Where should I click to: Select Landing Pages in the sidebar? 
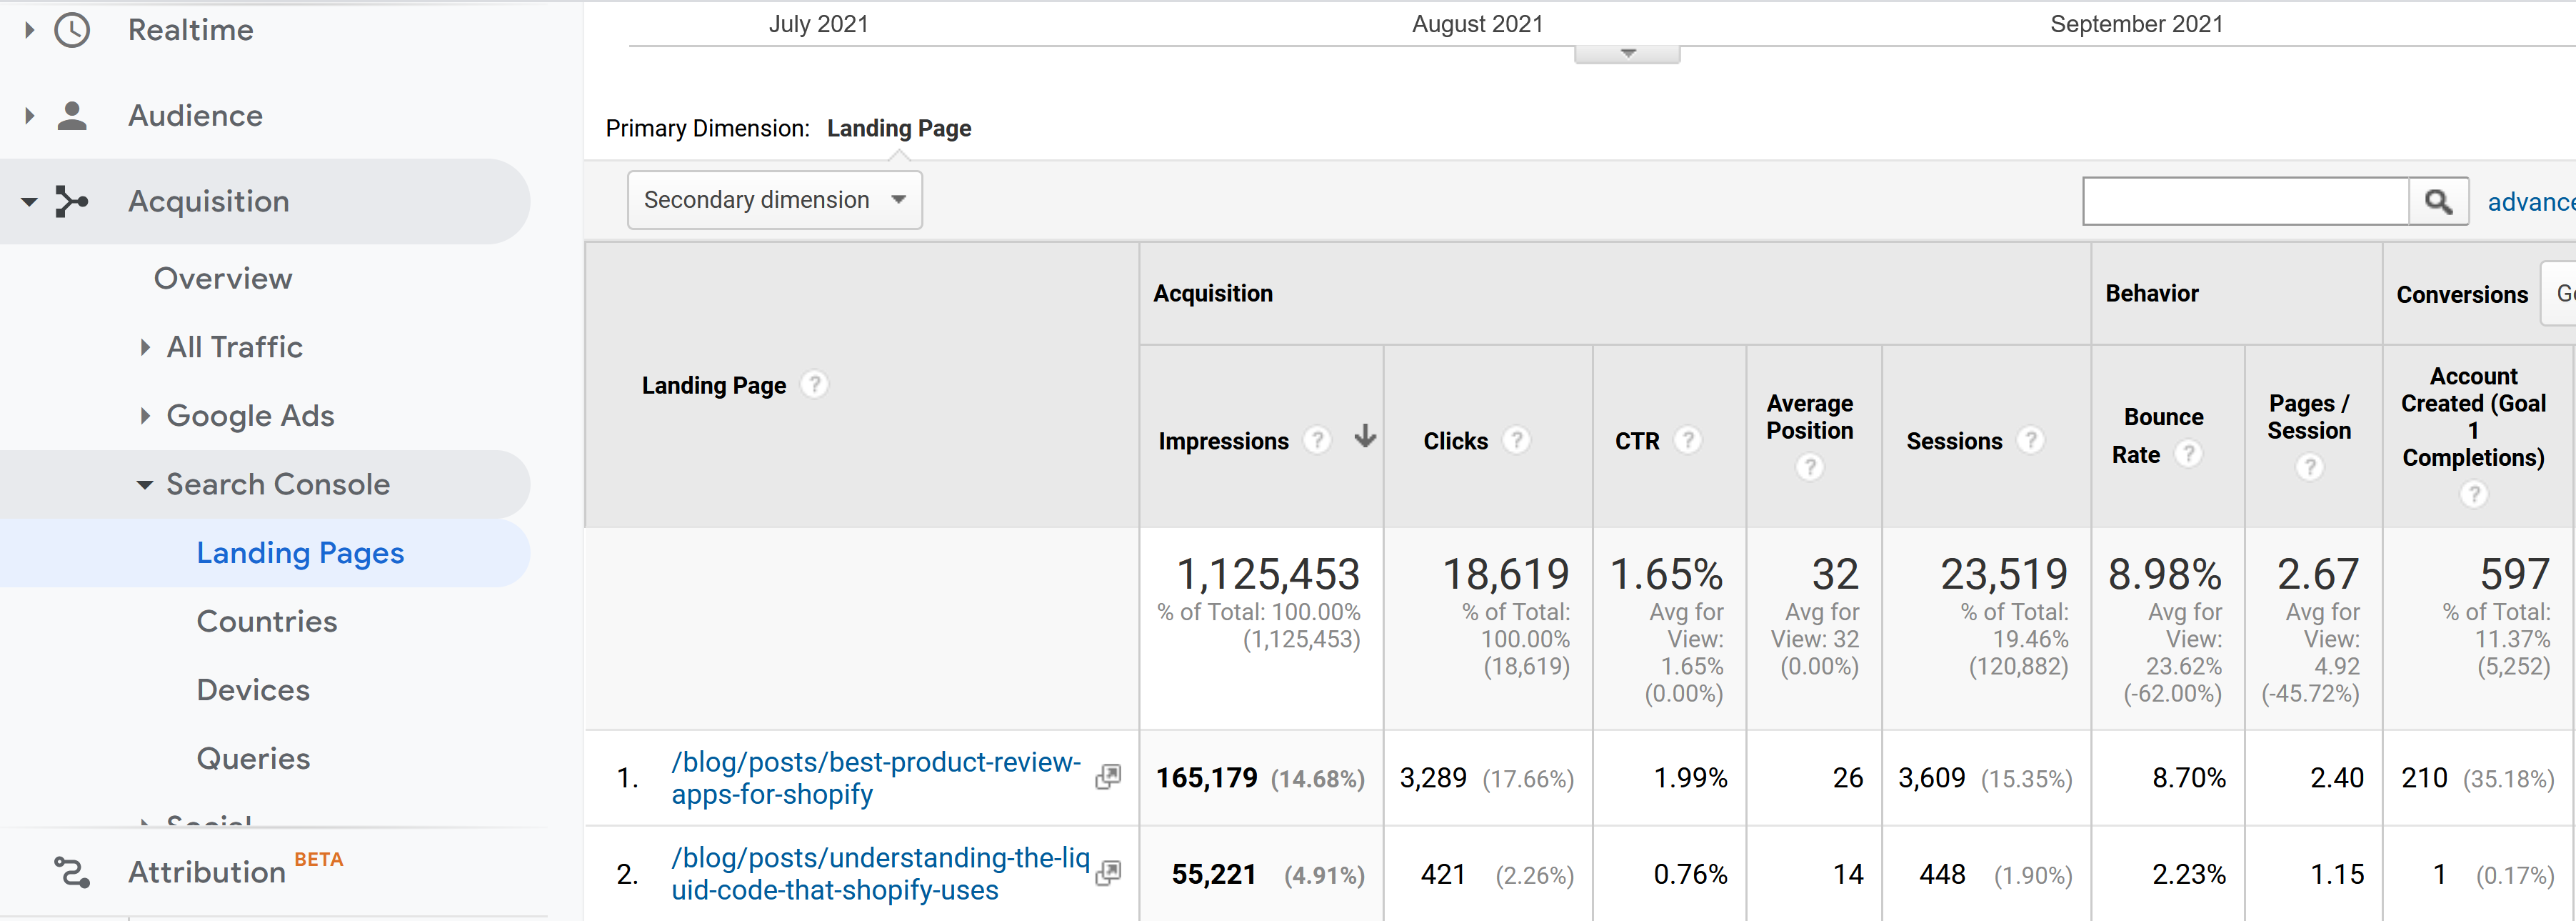pos(300,553)
